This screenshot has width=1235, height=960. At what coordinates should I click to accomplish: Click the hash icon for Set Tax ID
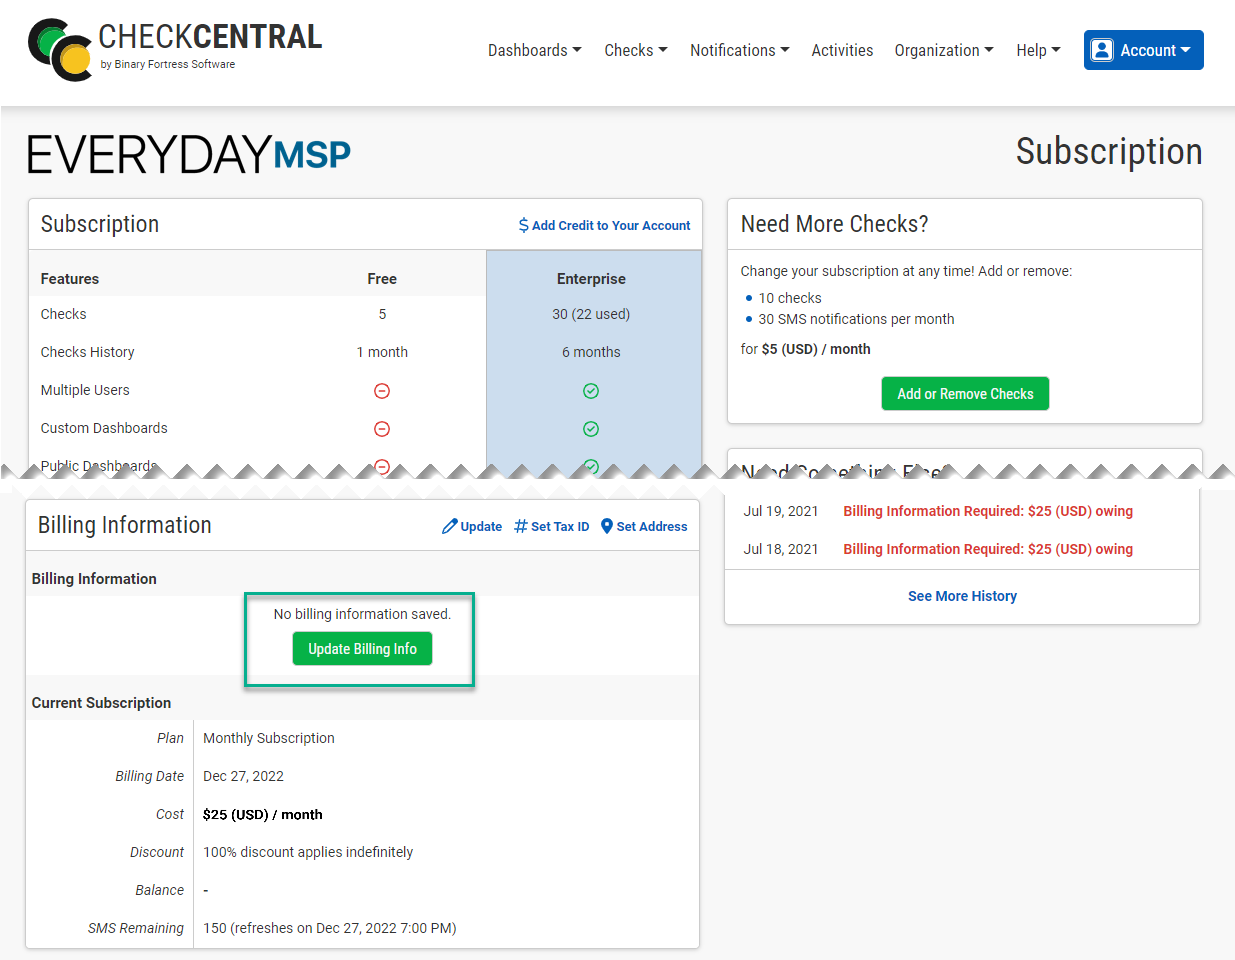[521, 526]
